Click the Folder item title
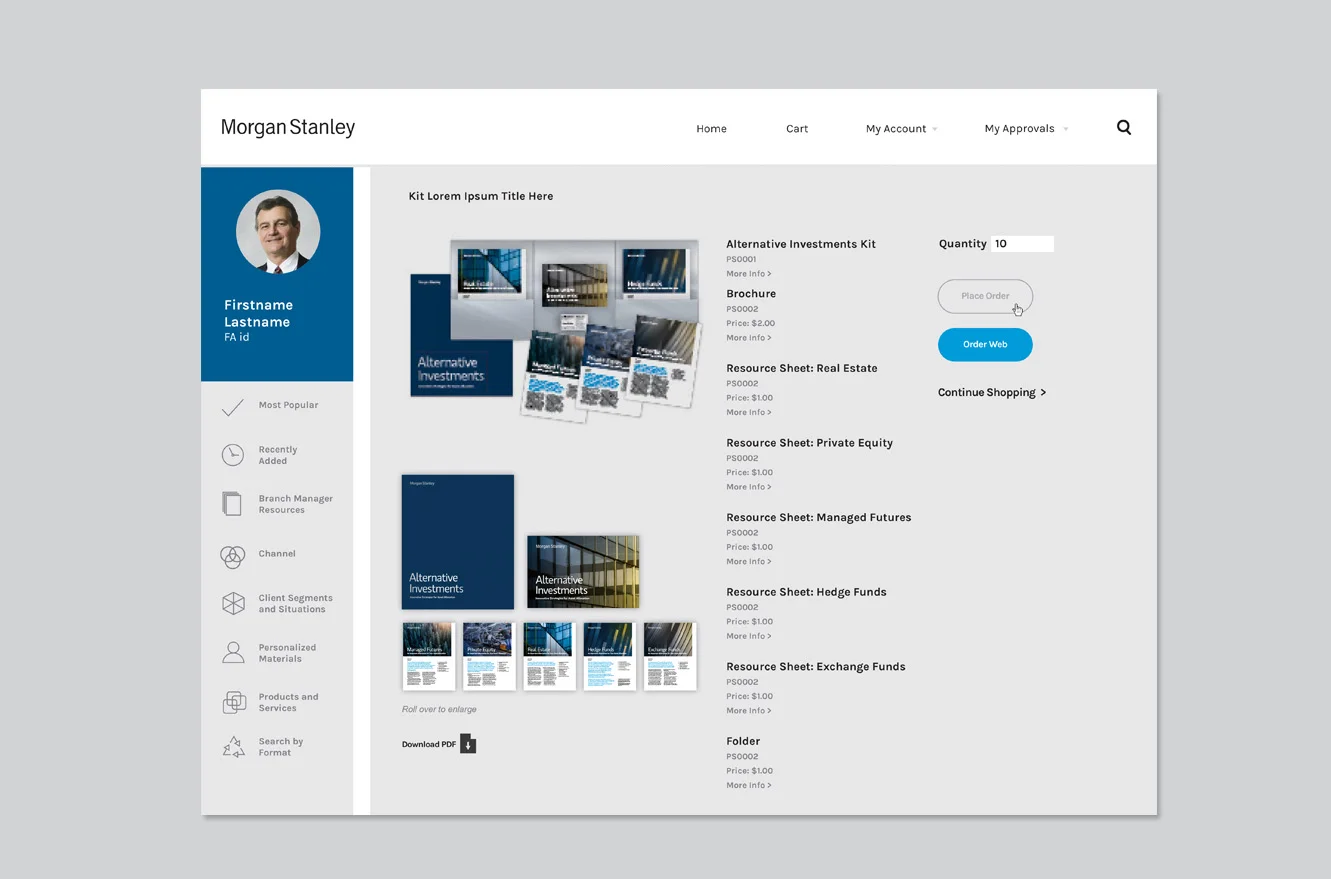This screenshot has height=879, width=1331. pyautogui.click(x=743, y=742)
